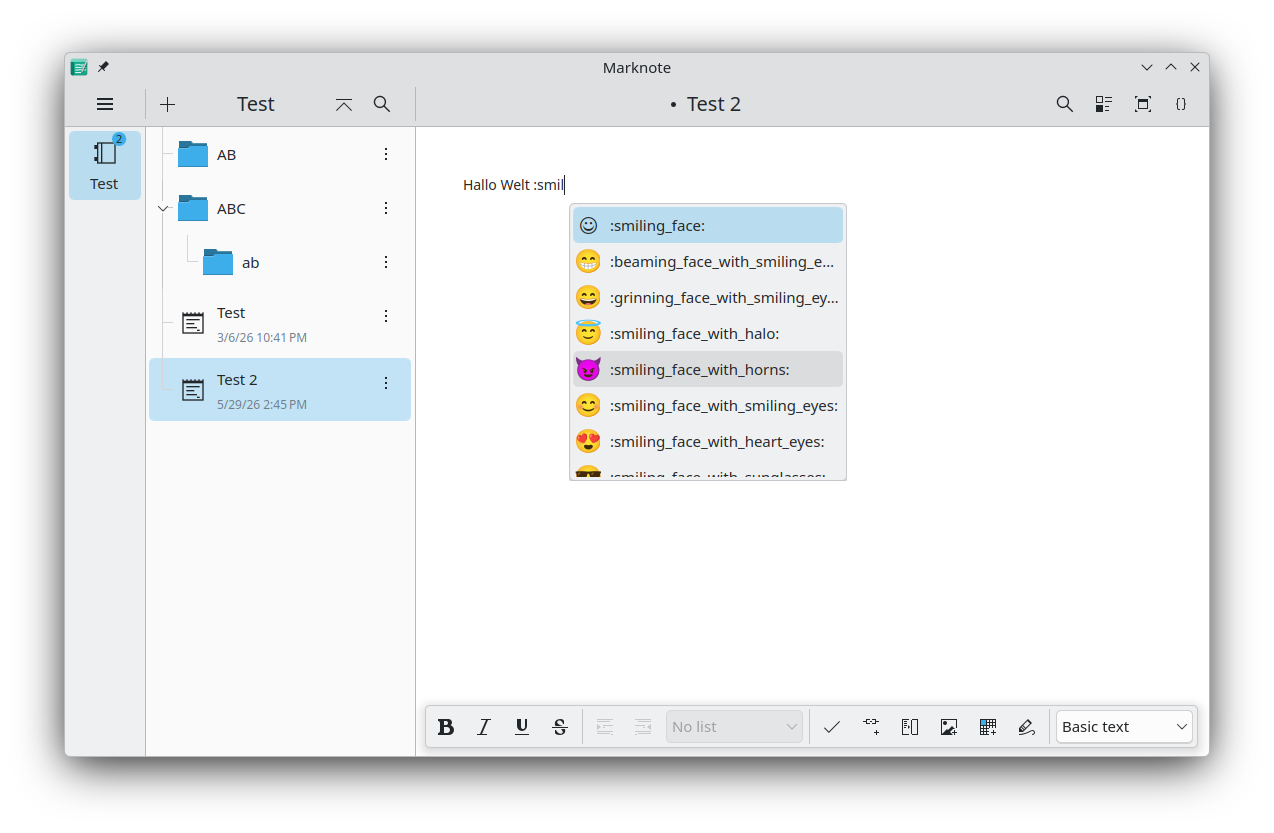1274x833 pixels.
Task: Insert a checkbox with the checkmark icon
Action: (831, 727)
